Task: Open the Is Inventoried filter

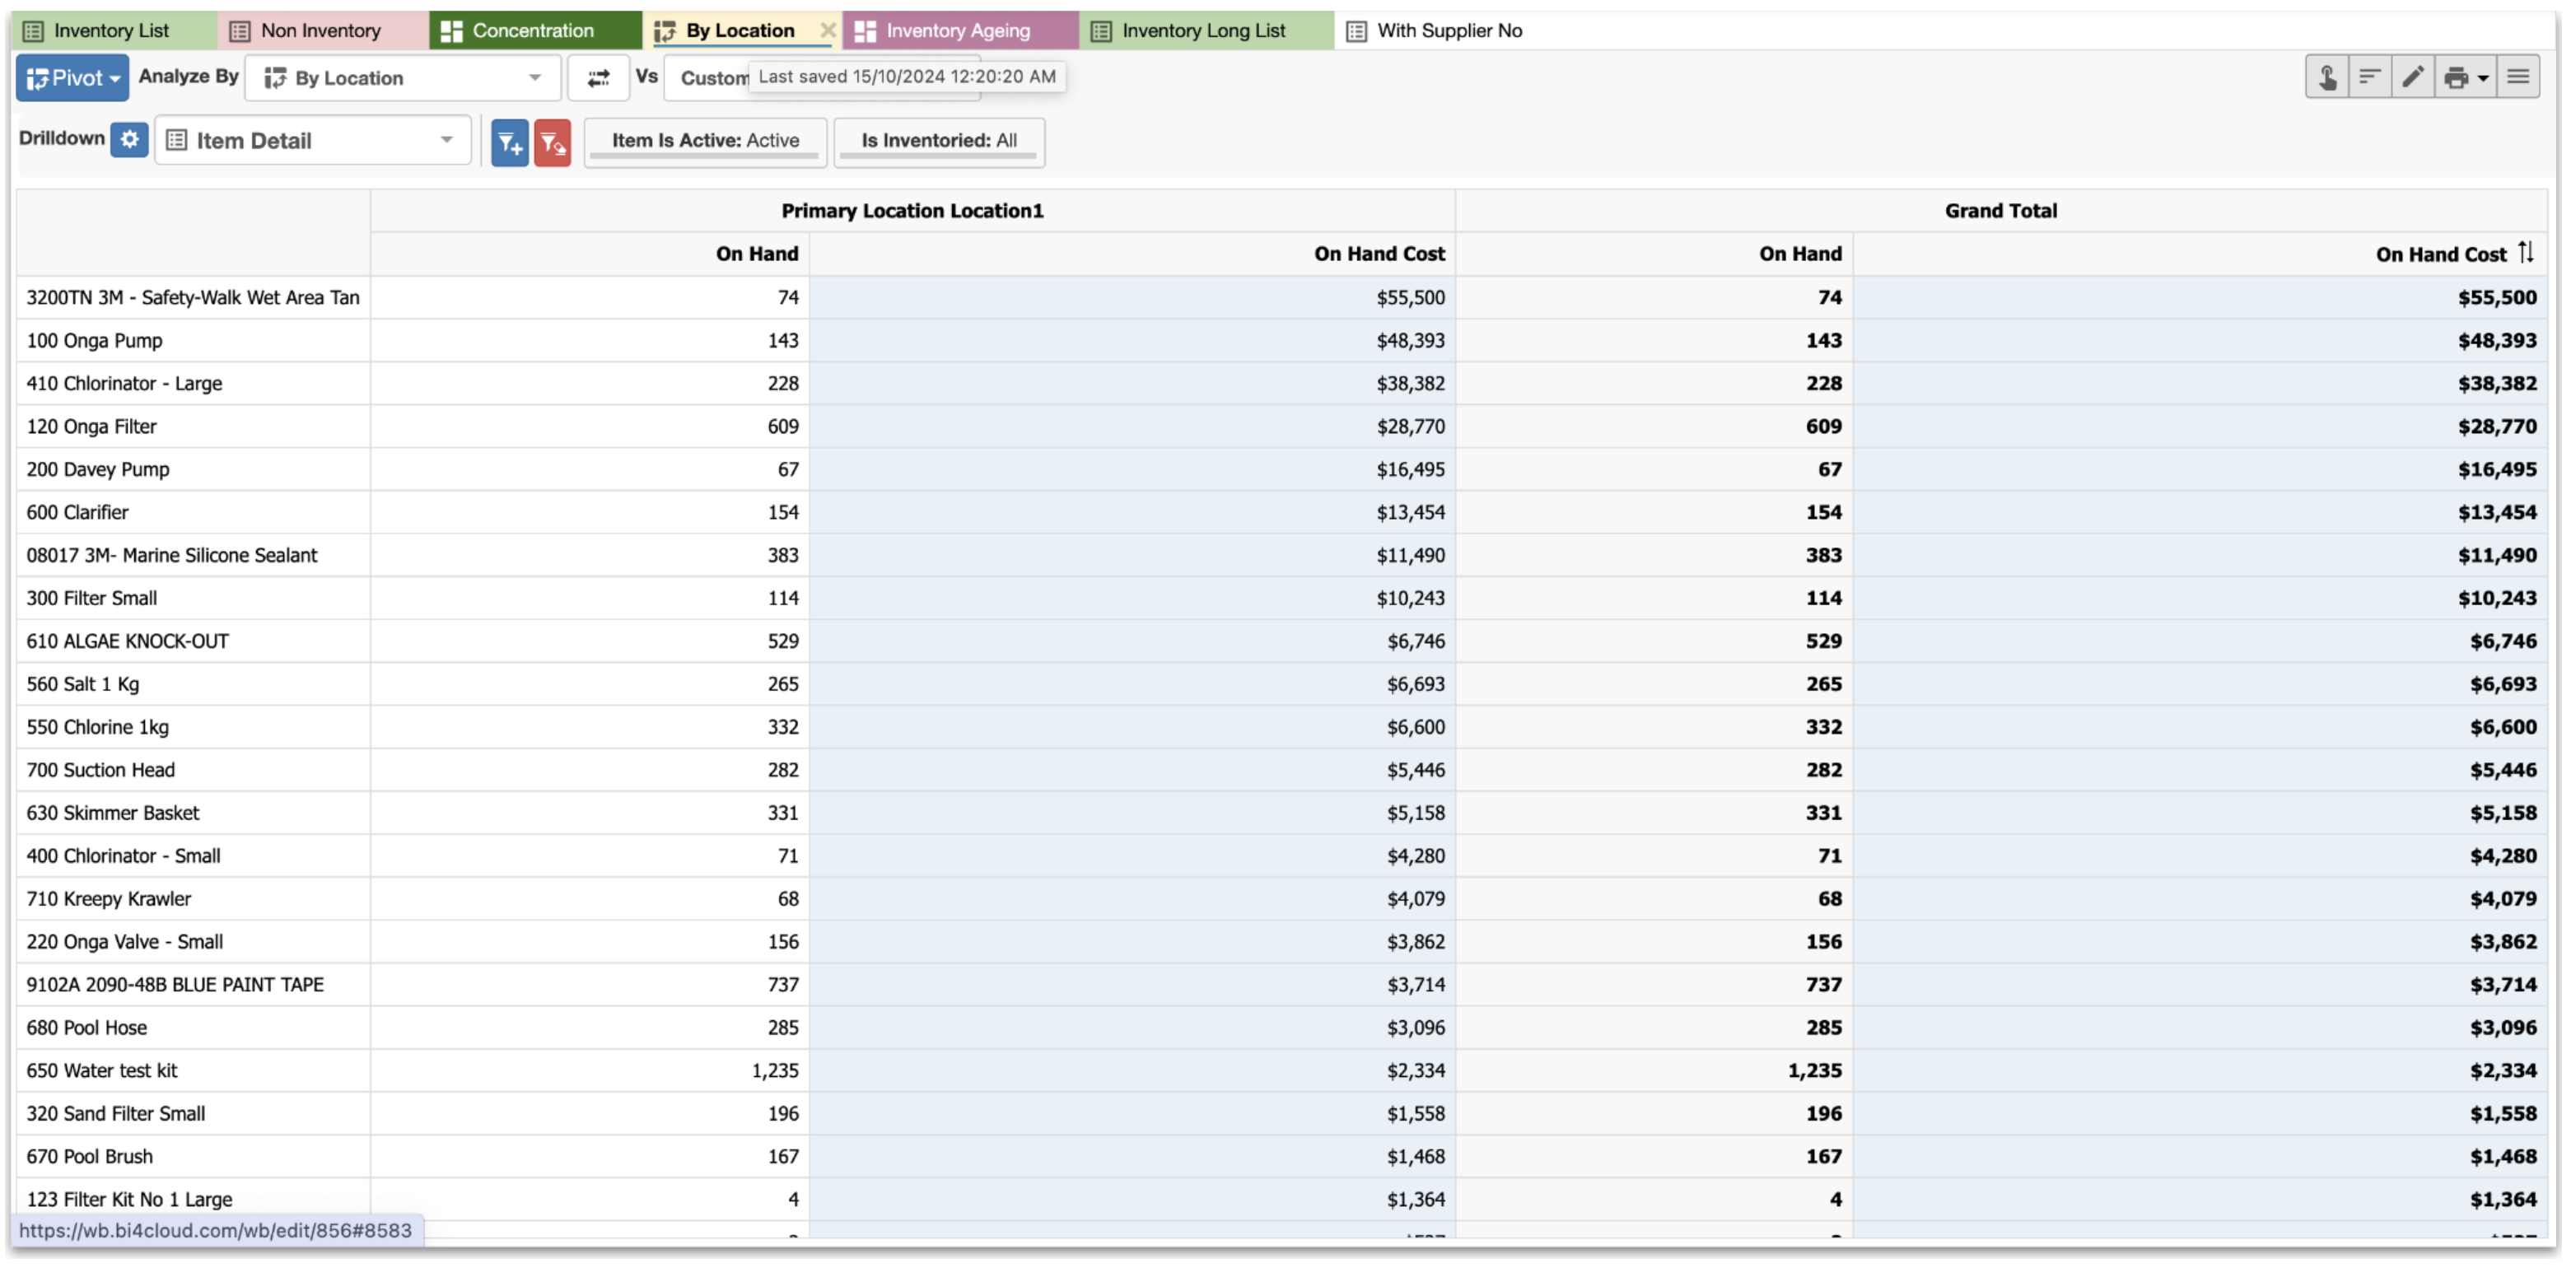Action: pyautogui.click(x=939, y=141)
